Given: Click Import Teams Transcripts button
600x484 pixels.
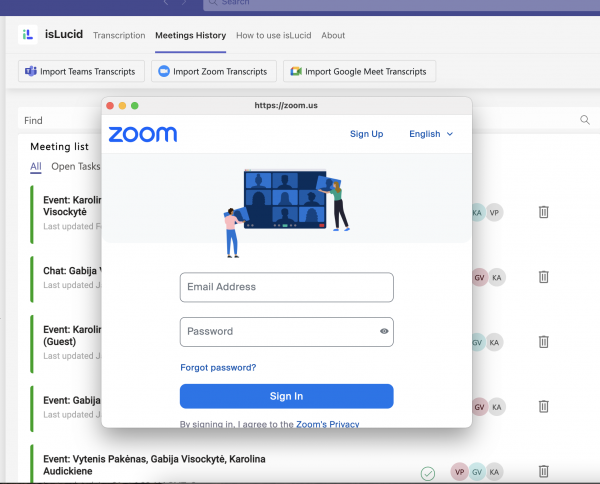Looking at the screenshot, I should click(x=81, y=71).
